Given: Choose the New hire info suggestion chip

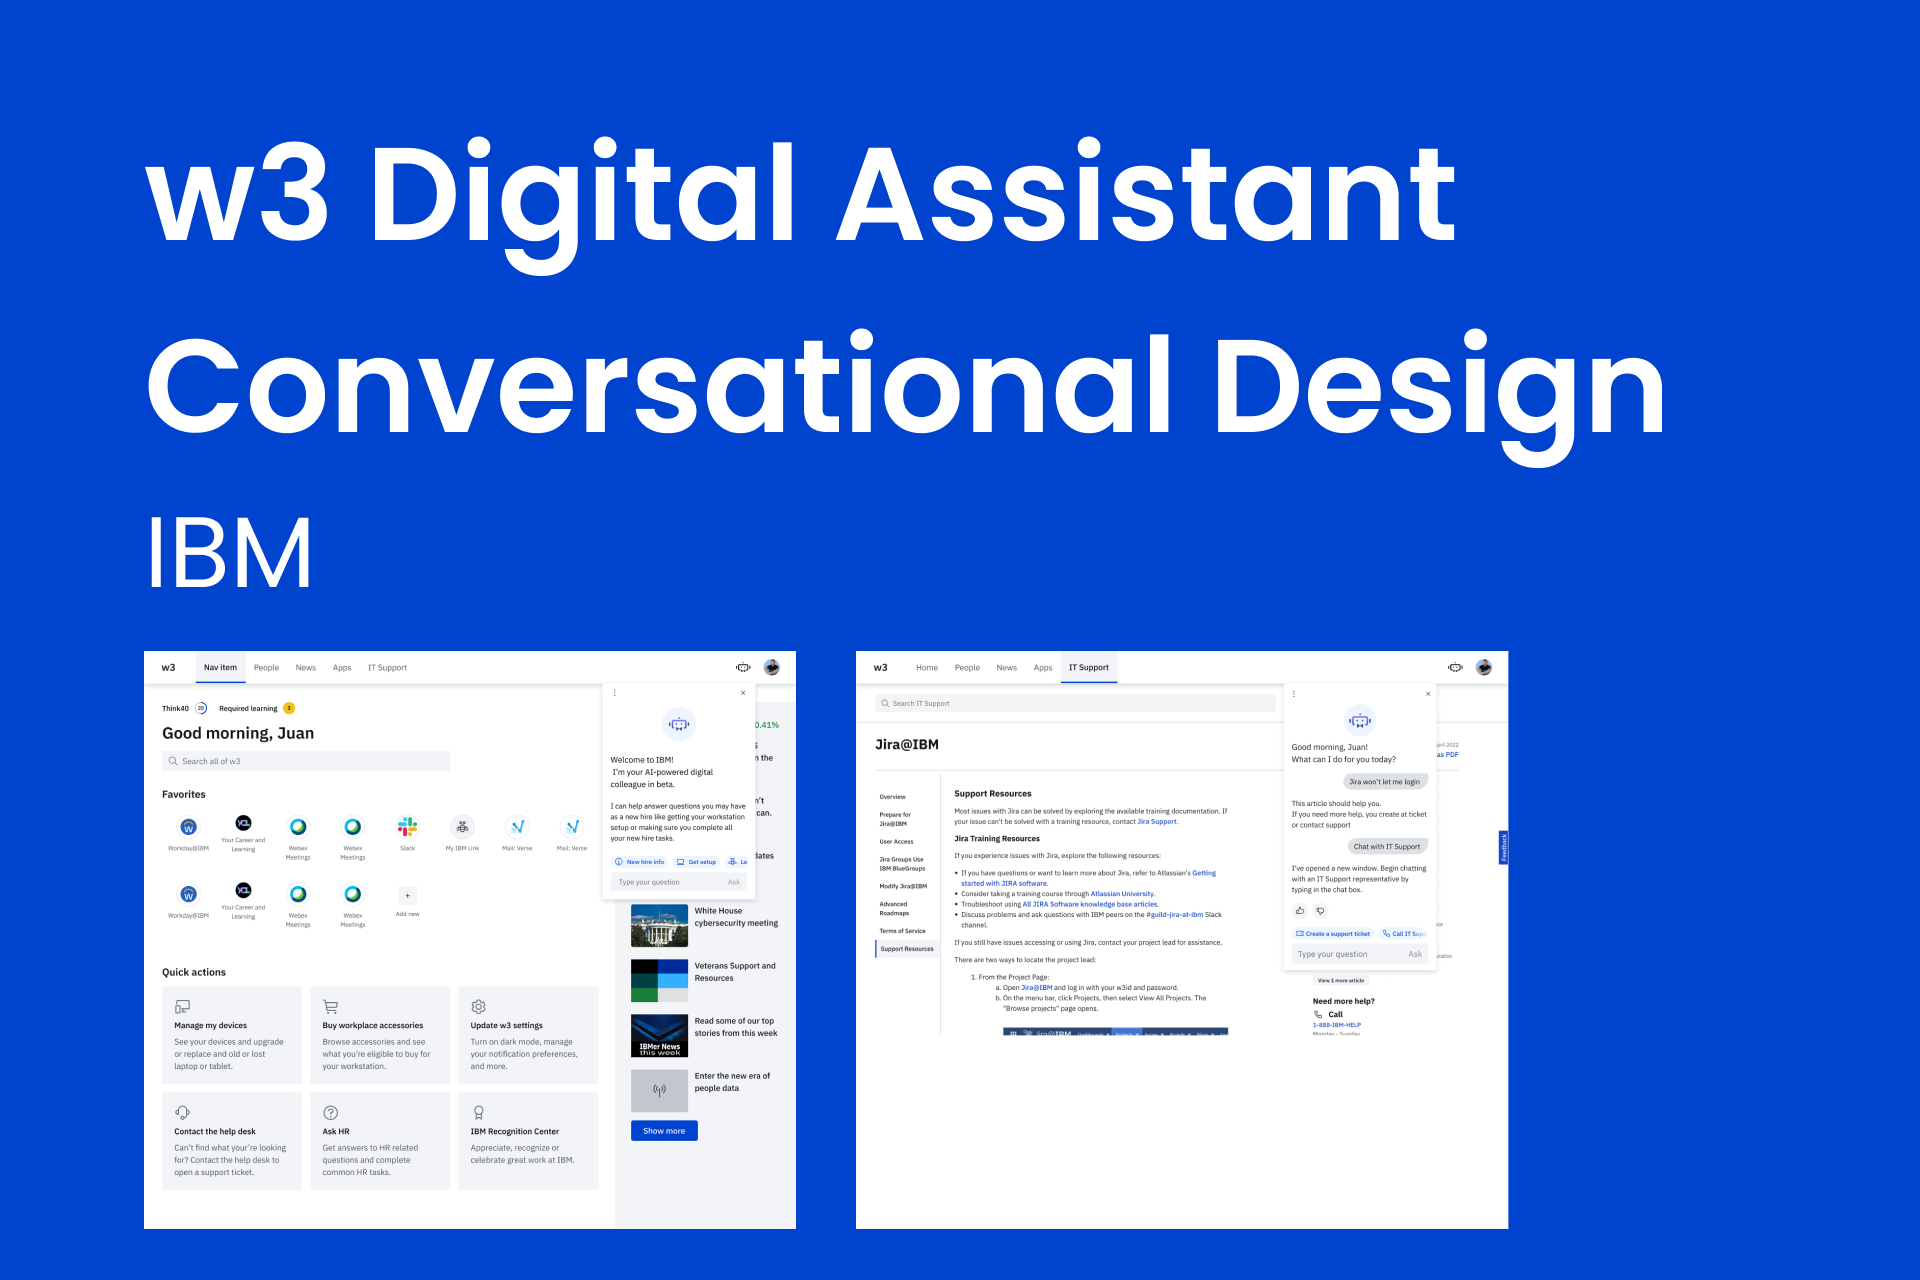Looking at the screenshot, I should click(640, 861).
